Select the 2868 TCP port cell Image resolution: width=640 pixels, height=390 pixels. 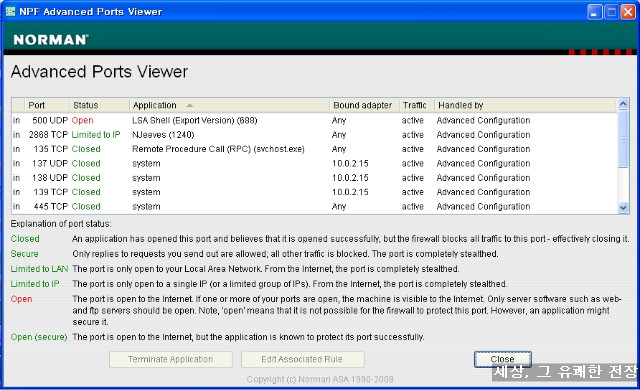pos(48,135)
